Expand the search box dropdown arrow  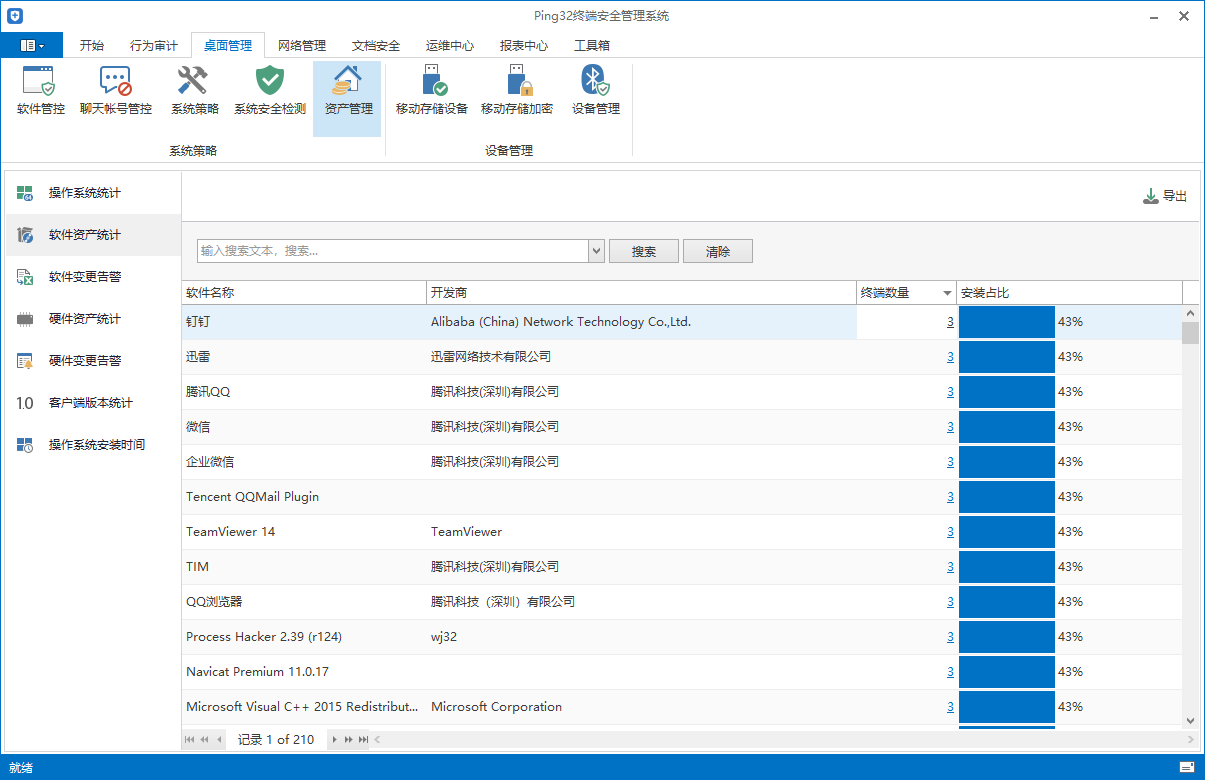pos(597,251)
